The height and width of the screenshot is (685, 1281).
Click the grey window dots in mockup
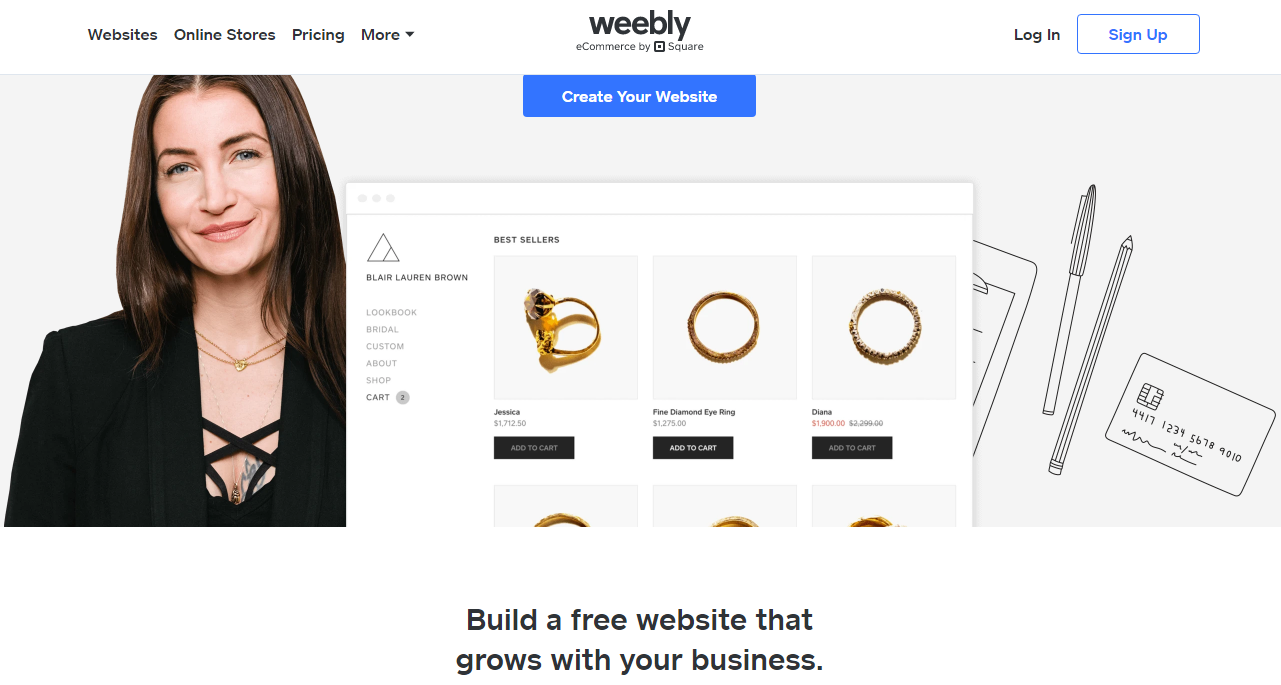[x=376, y=198]
